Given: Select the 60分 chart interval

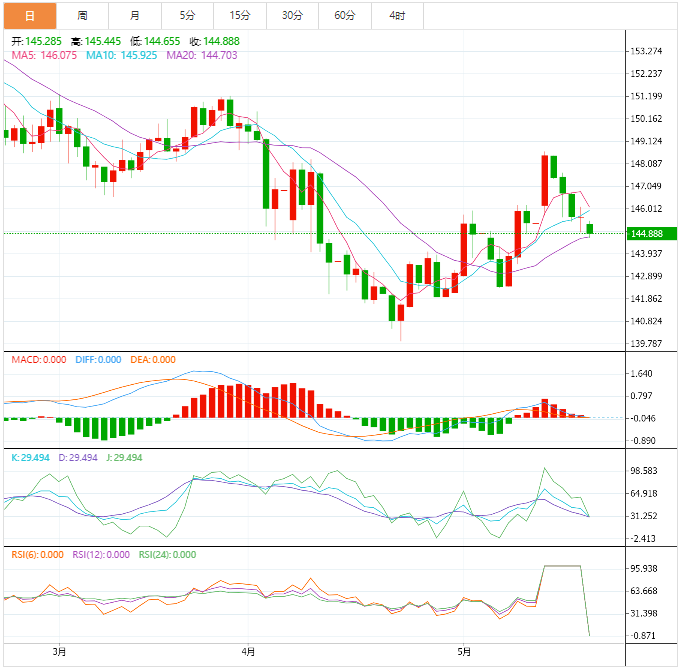Looking at the screenshot, I should [x=345, y=16].
